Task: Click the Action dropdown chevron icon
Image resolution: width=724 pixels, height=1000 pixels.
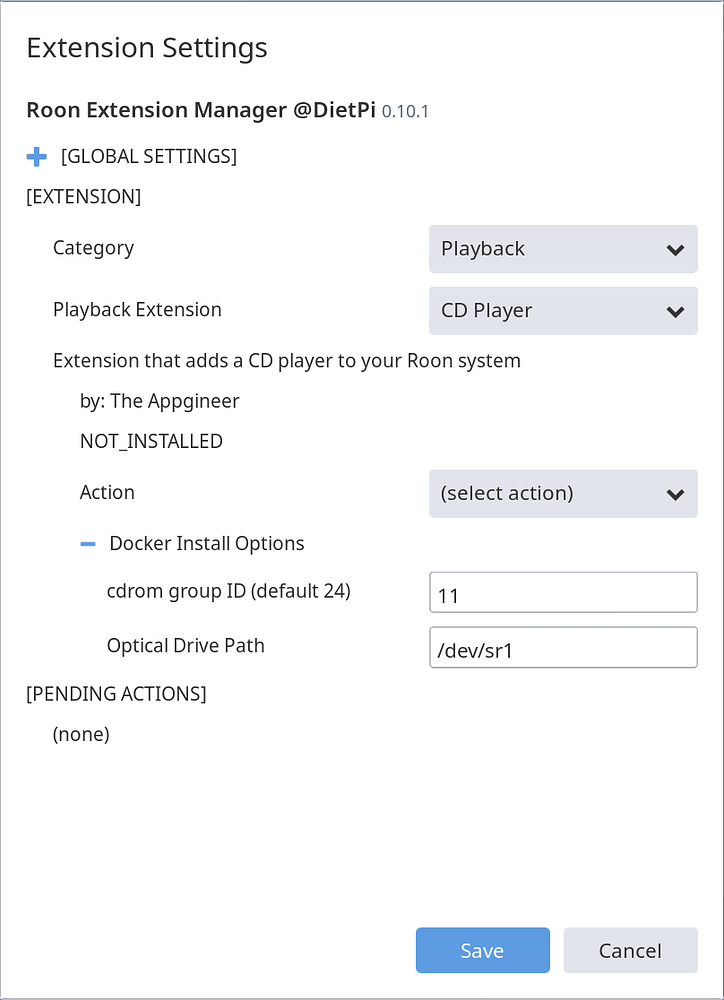Action: (x=677, y=493)
